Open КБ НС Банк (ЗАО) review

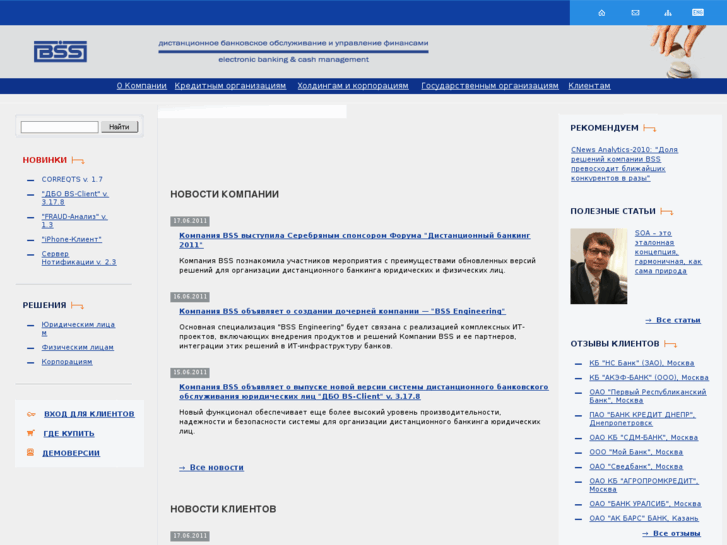[642, 363]
